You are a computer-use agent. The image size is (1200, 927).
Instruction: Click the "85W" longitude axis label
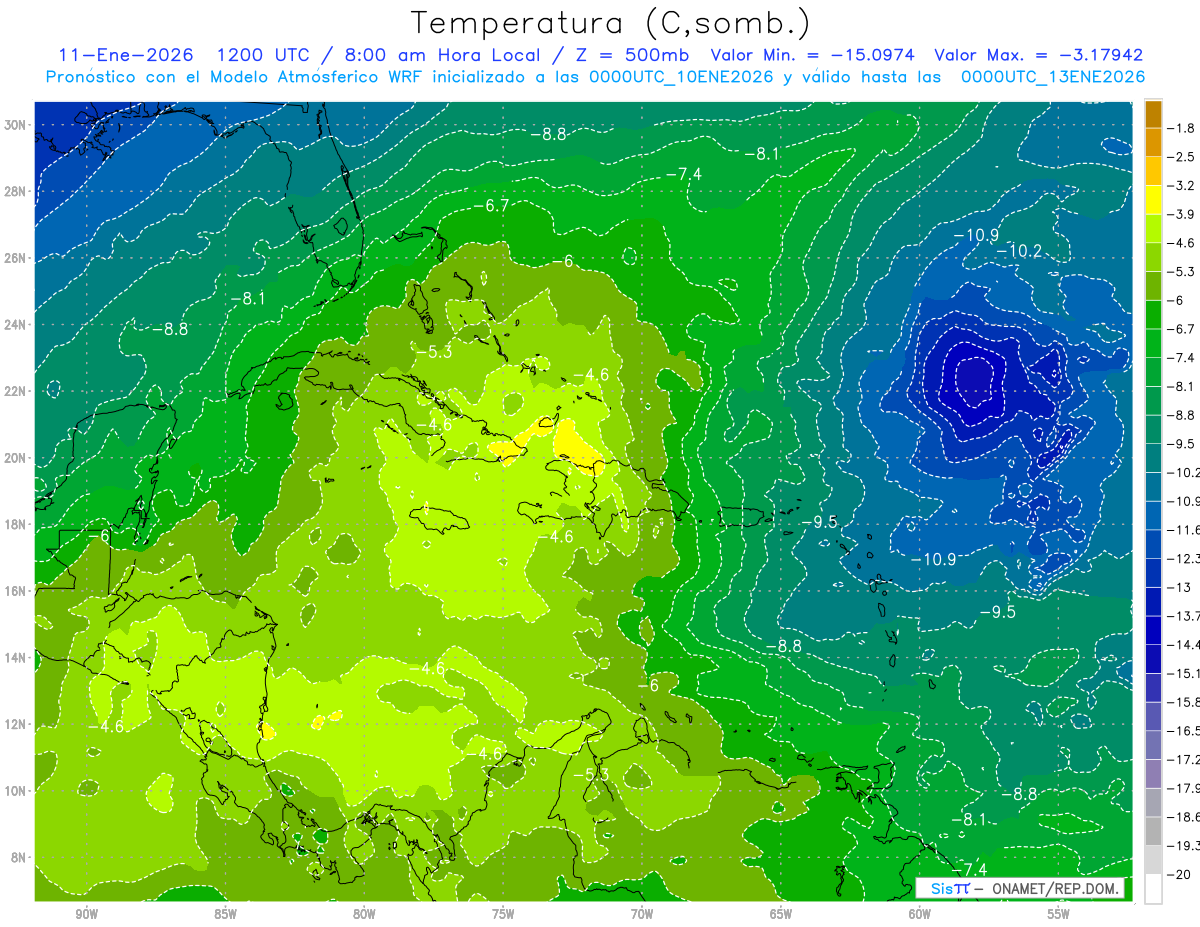226,914
